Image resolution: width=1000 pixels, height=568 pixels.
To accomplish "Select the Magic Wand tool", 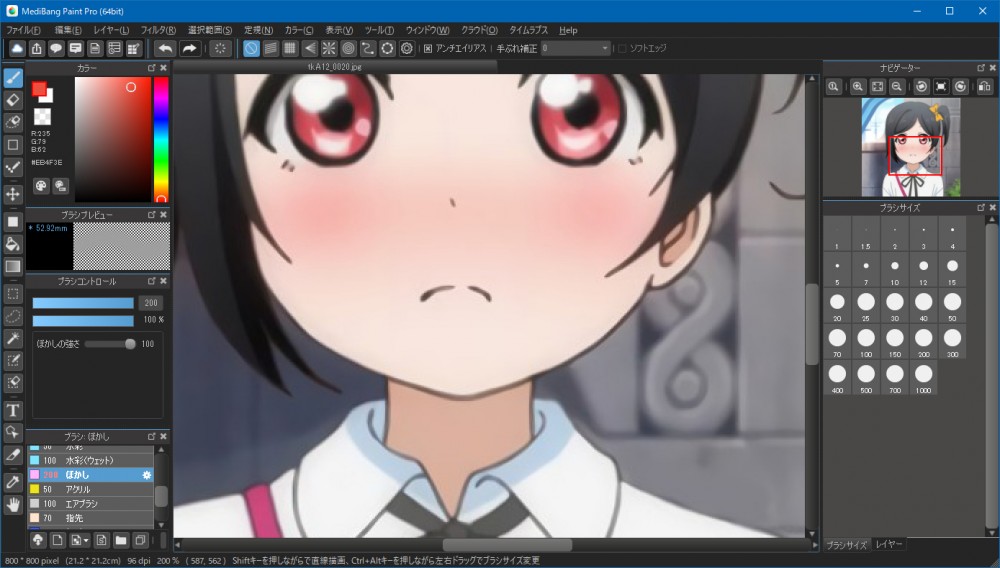I will [x=13, y=339].
